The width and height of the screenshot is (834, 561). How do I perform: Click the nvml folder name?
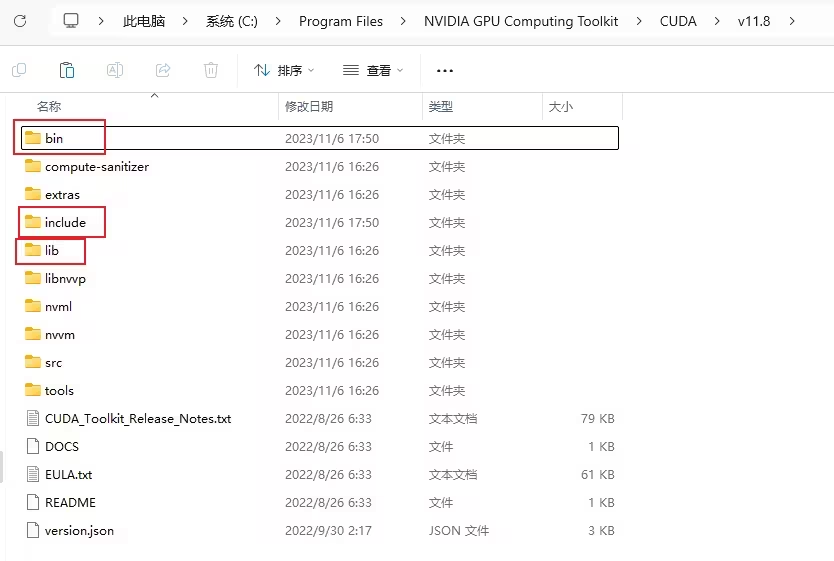(58, 307)
